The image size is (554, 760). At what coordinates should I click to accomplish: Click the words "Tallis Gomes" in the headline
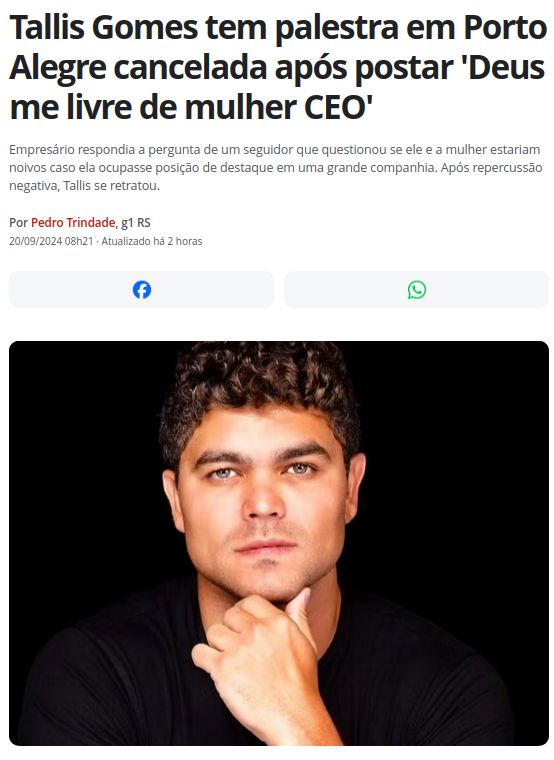[104, 28]
